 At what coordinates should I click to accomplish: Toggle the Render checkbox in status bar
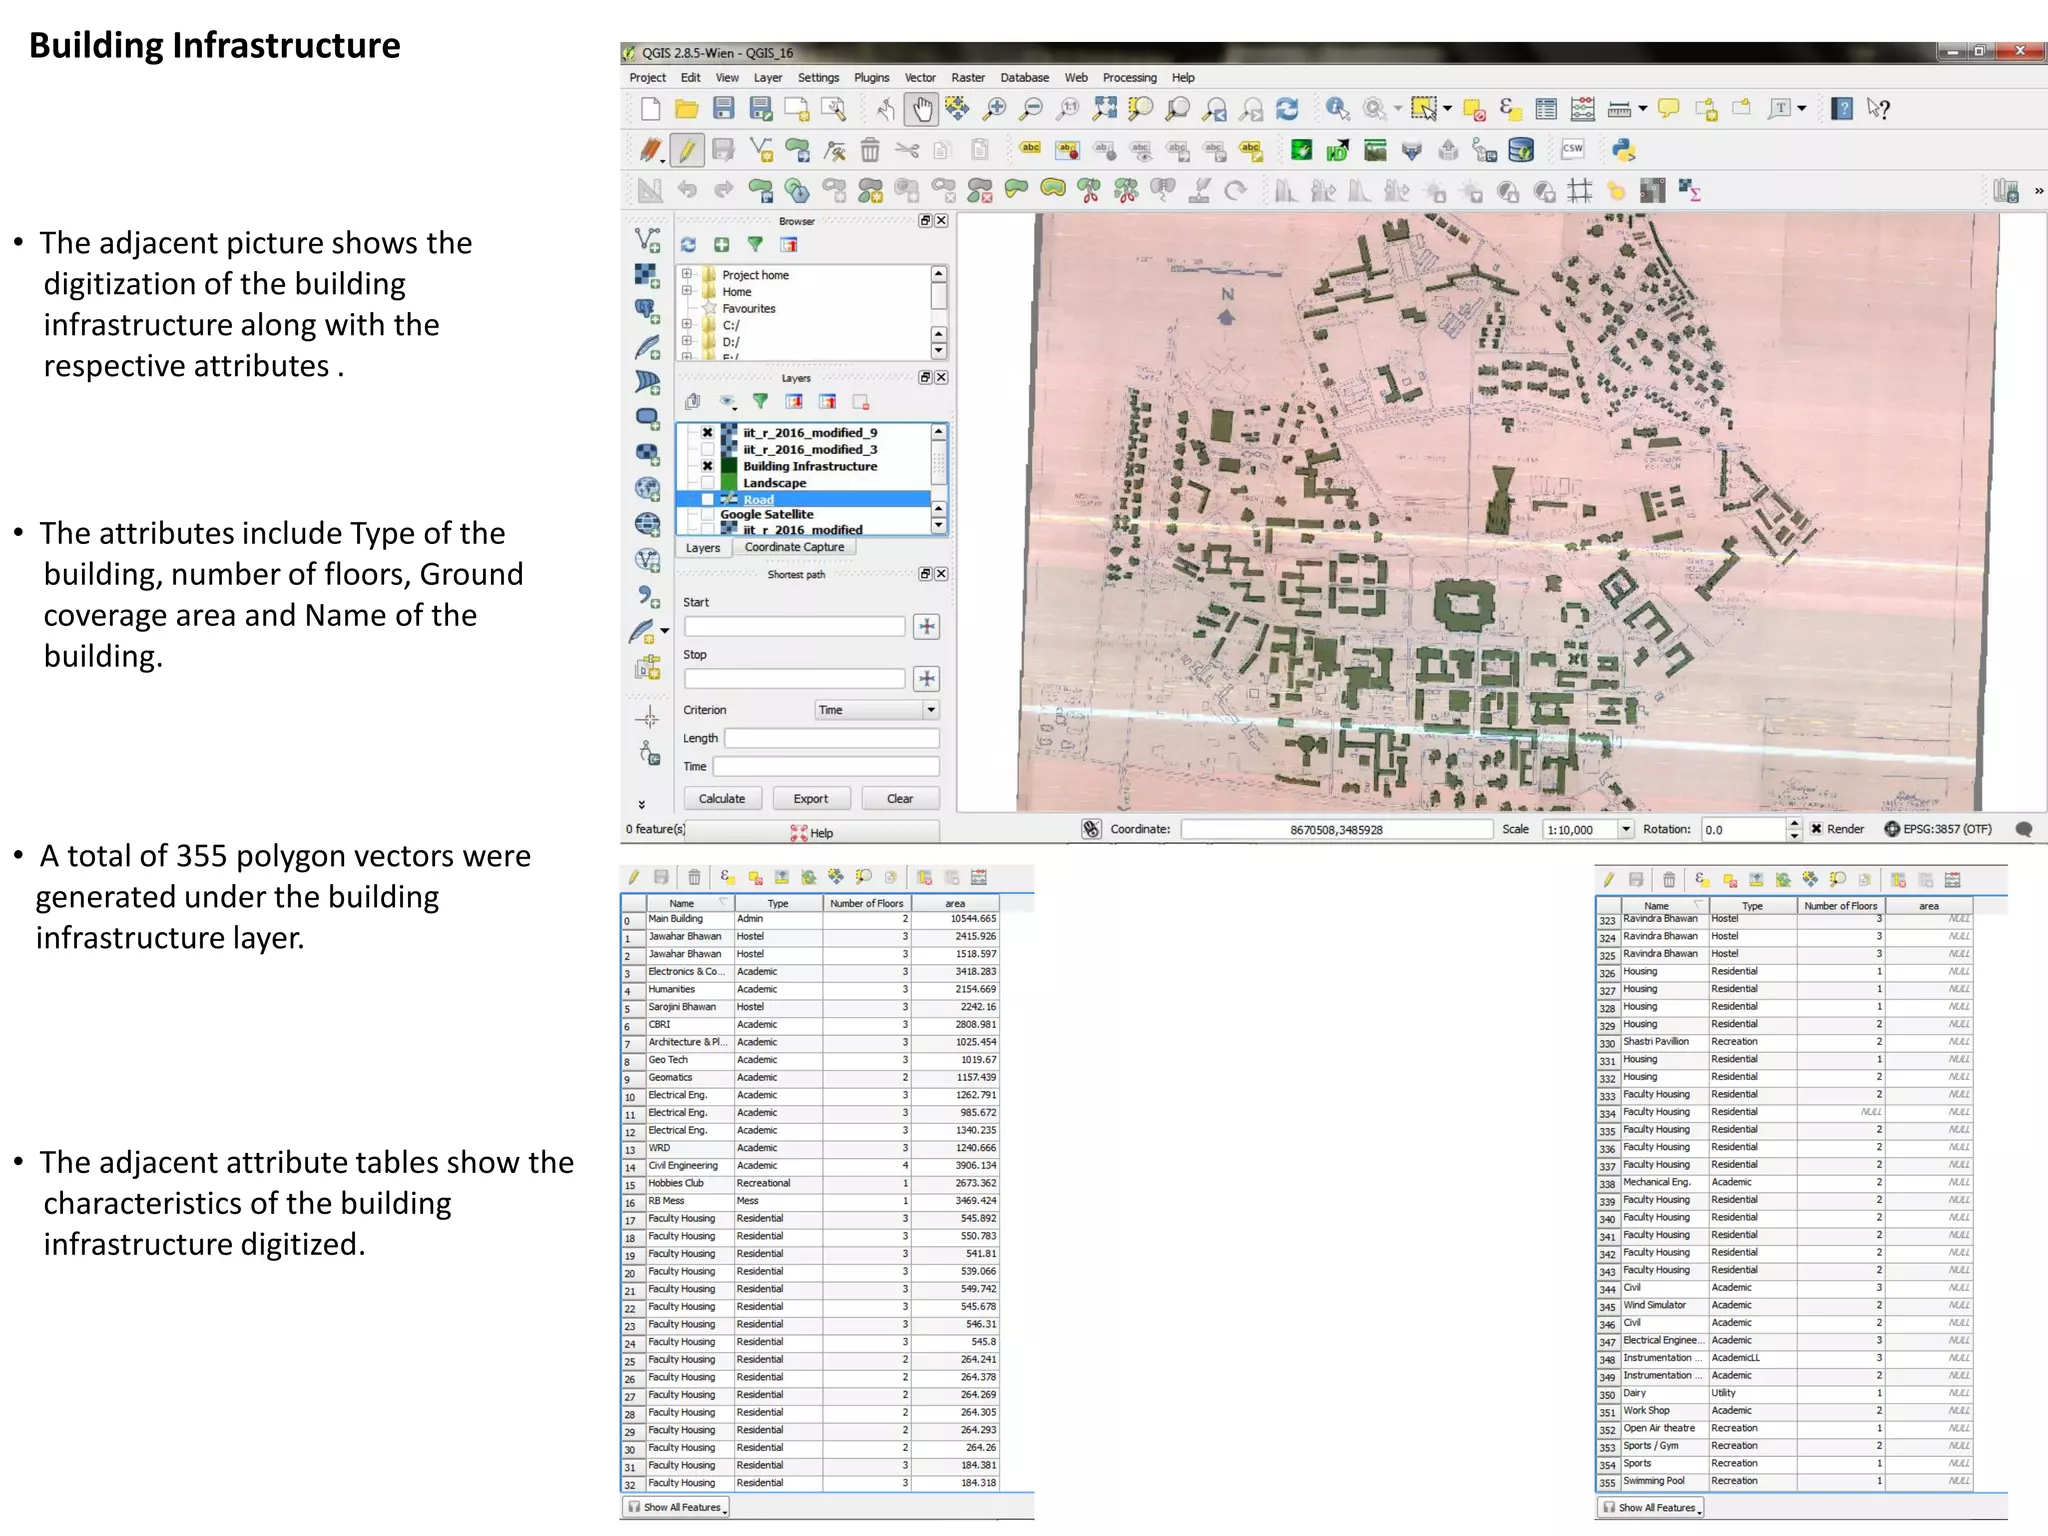(1817, 829)
